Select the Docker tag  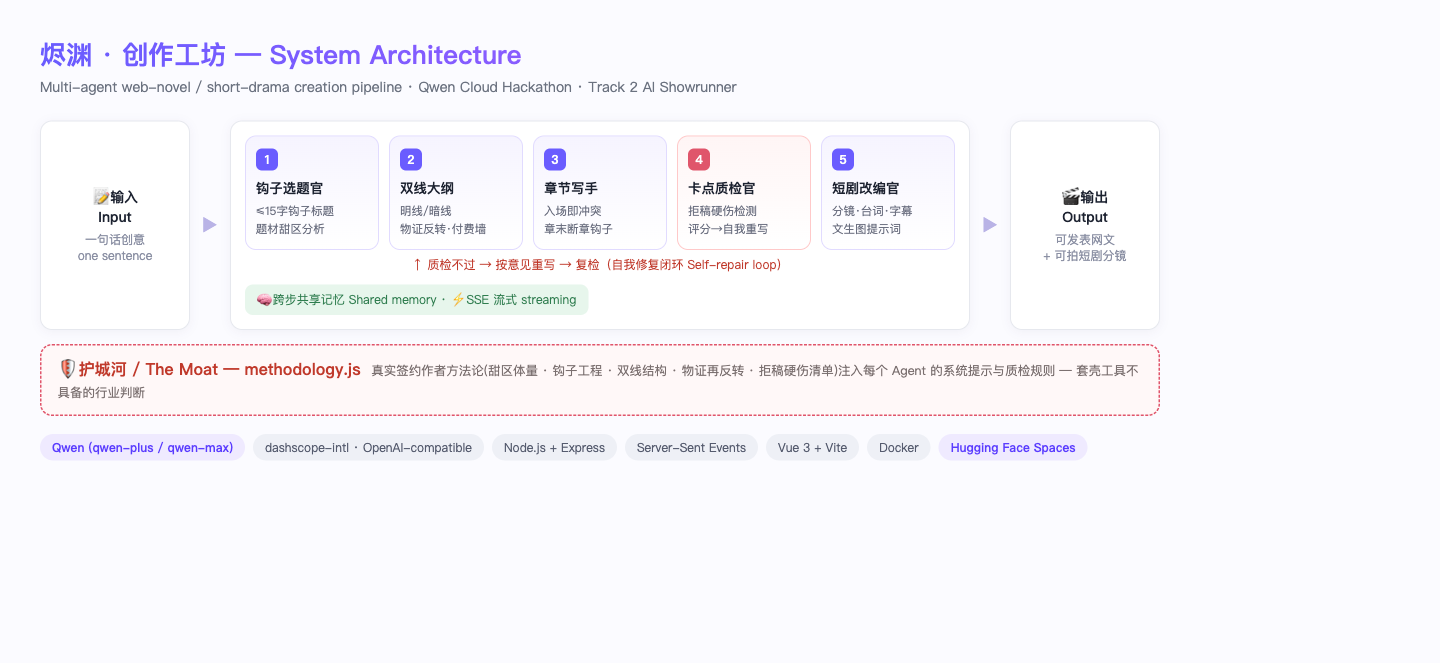point(898,448)
